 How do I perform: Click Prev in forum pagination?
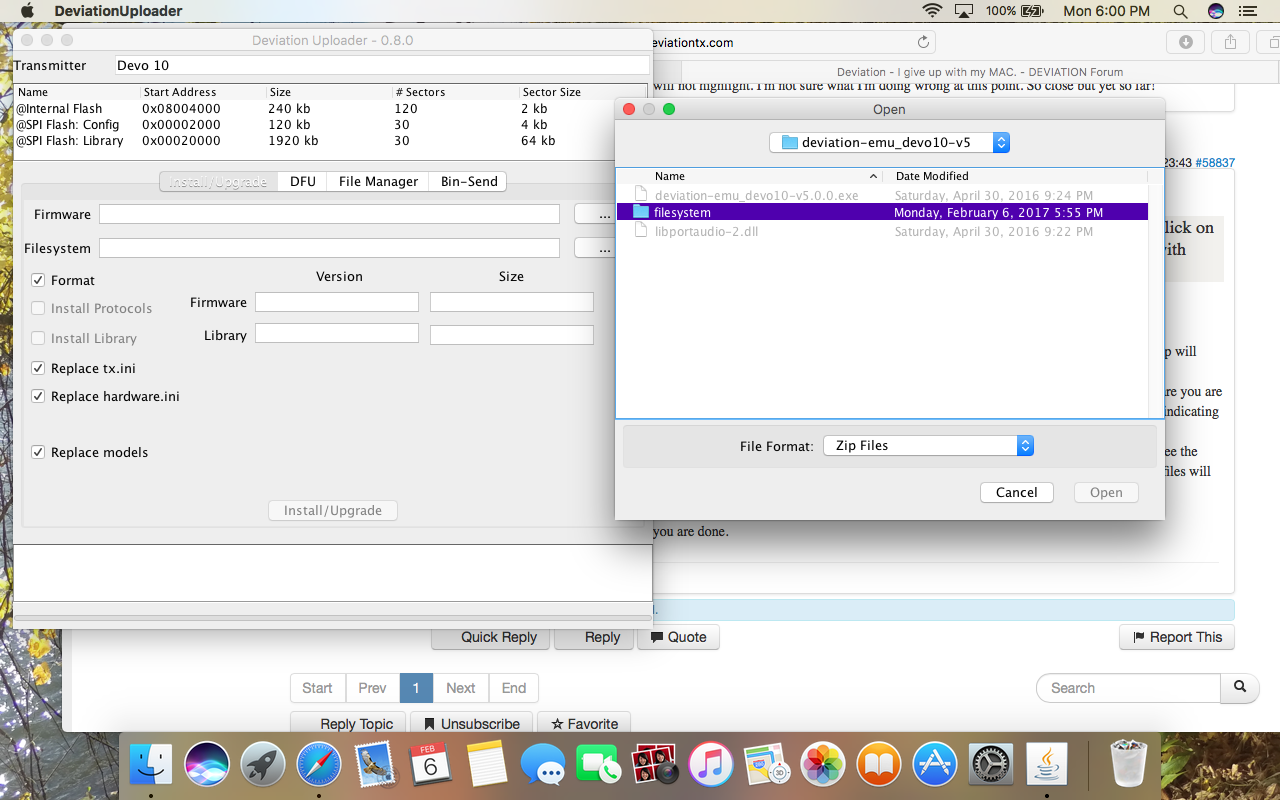[372, 688]
